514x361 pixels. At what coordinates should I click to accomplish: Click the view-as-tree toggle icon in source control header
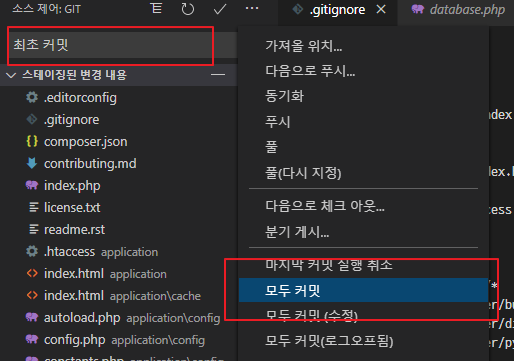click(156, 8)
